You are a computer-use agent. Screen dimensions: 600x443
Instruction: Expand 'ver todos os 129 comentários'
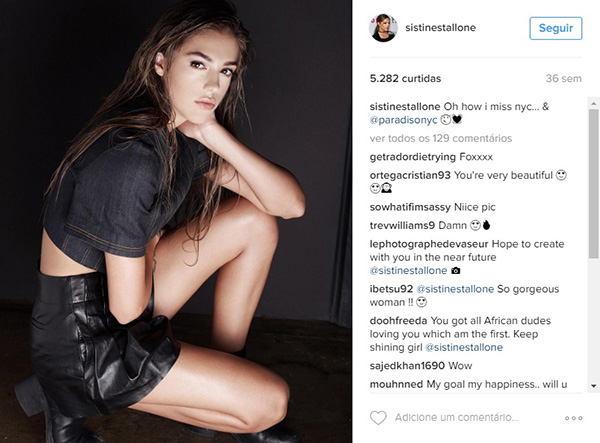tap(440, 138)
